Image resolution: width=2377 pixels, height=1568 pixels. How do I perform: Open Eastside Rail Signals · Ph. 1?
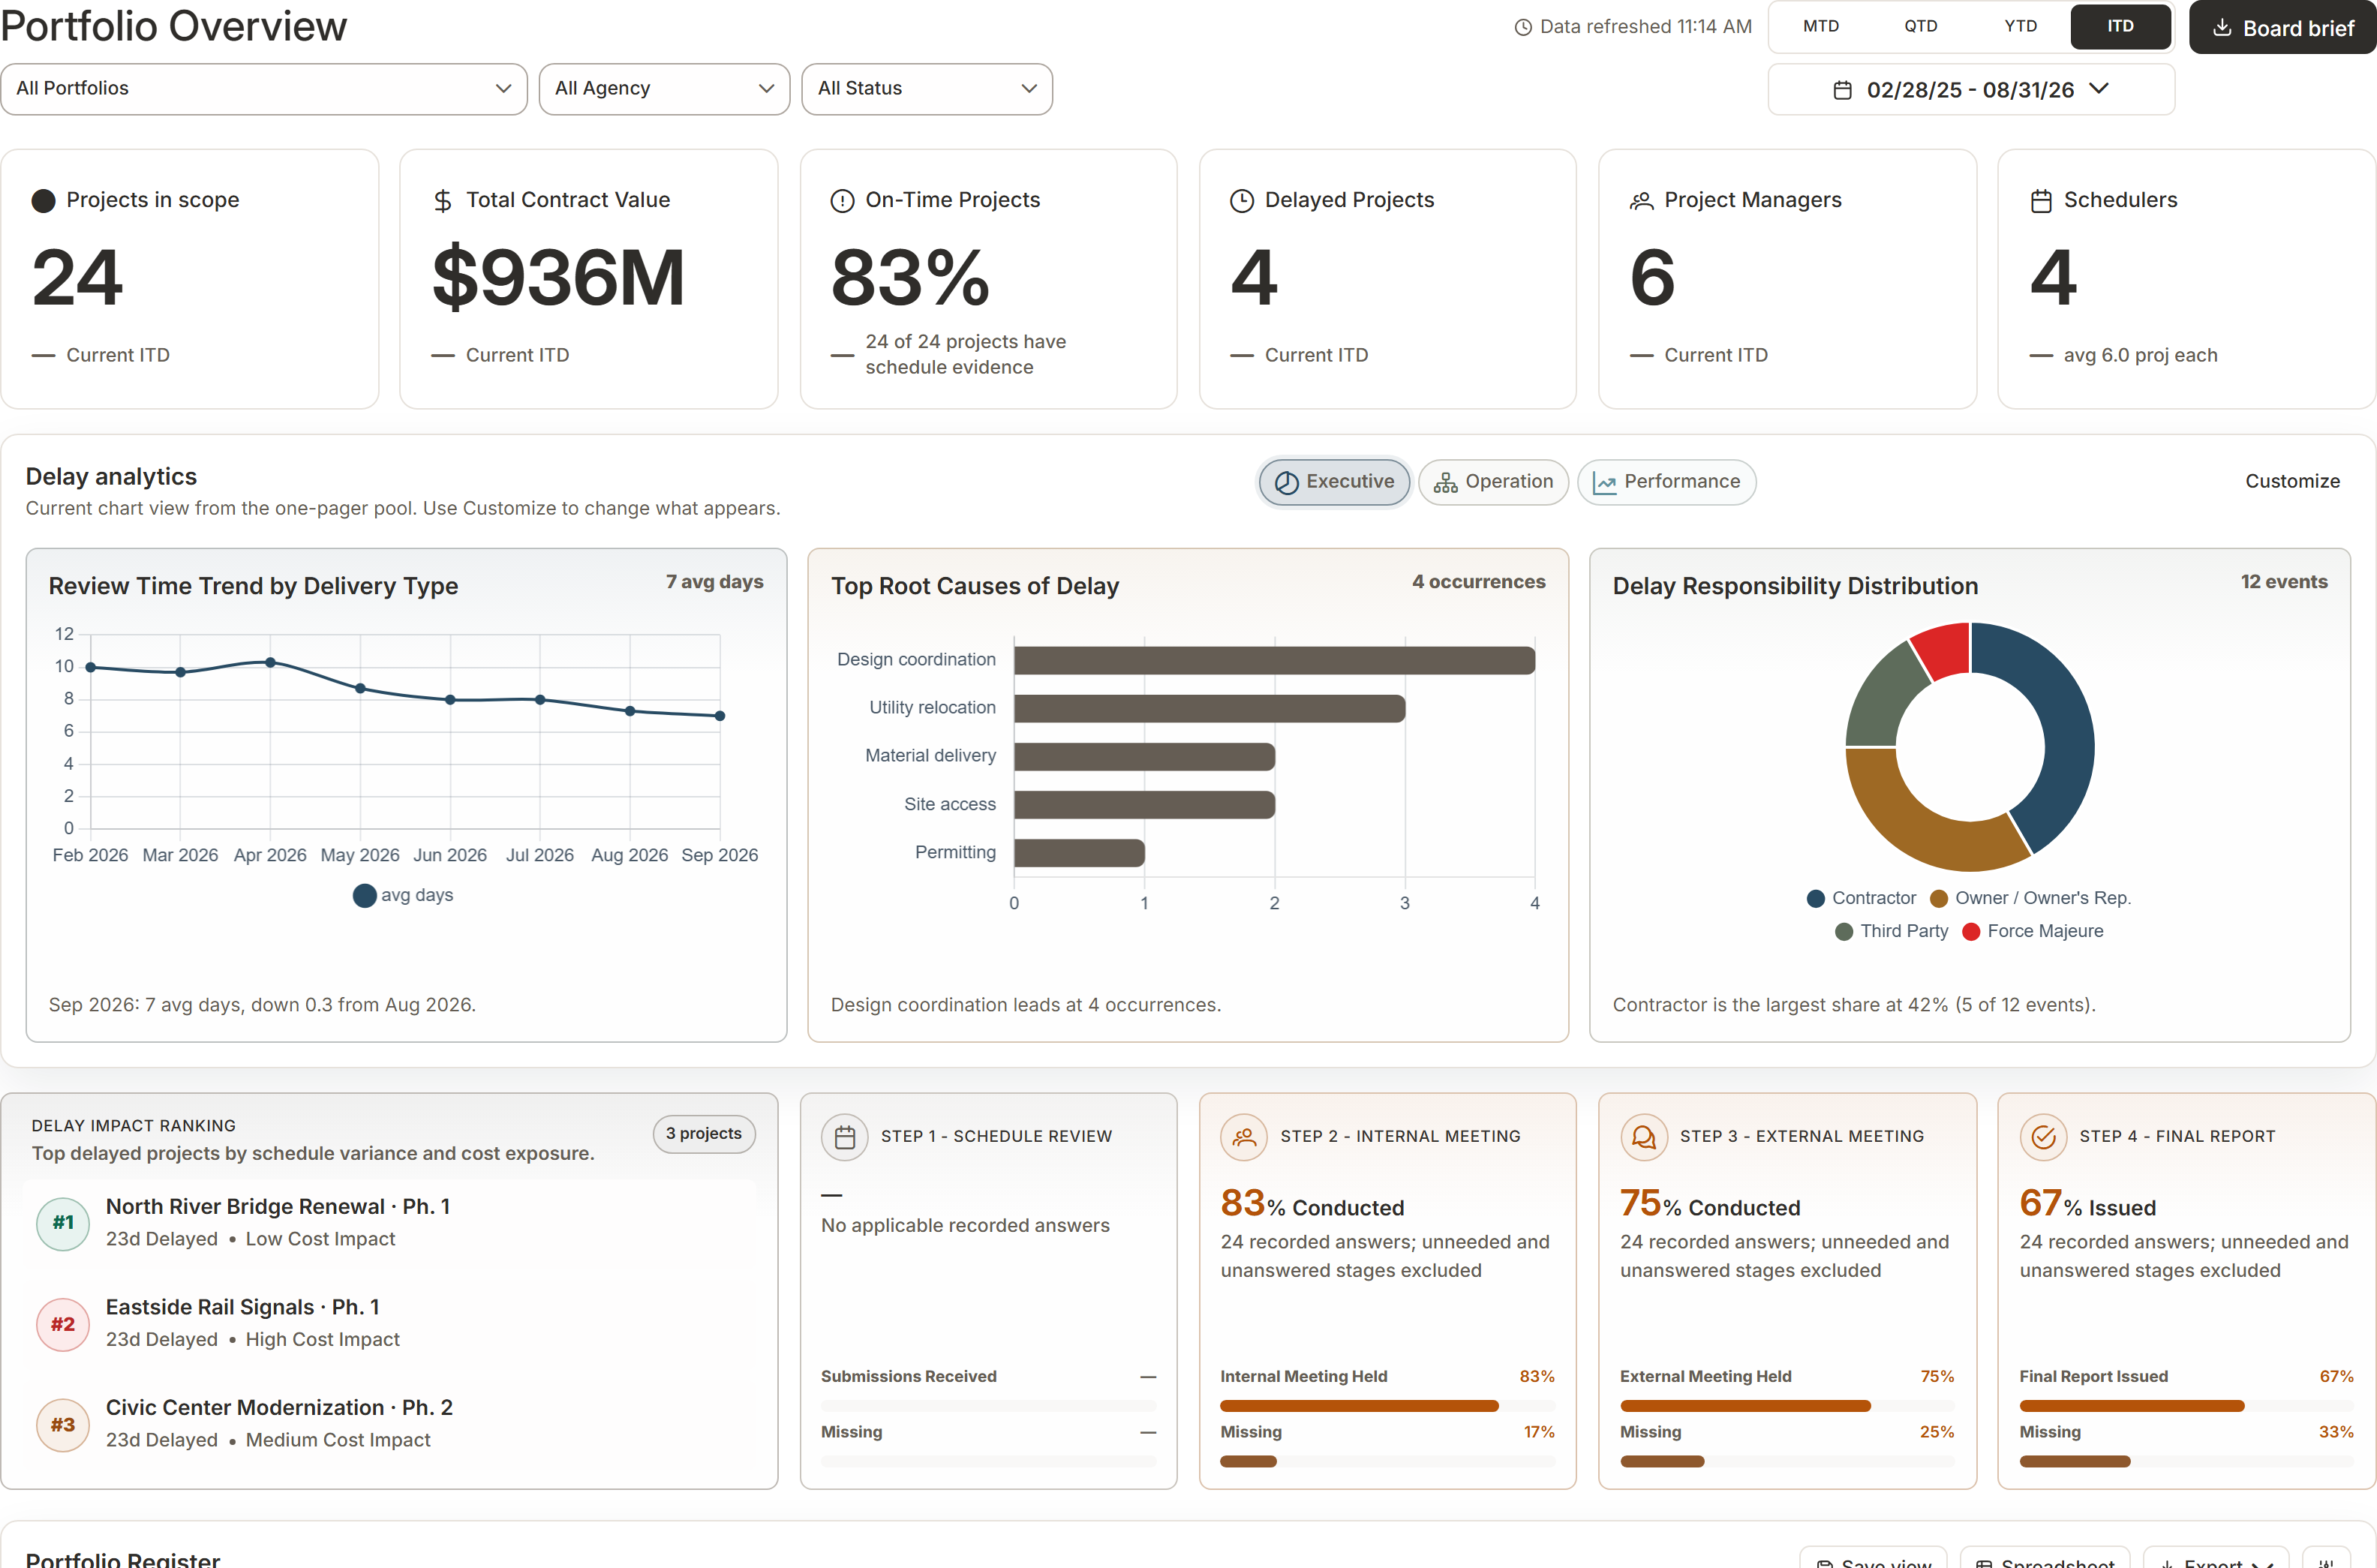pyautogui.click(x=243, y=1308)
